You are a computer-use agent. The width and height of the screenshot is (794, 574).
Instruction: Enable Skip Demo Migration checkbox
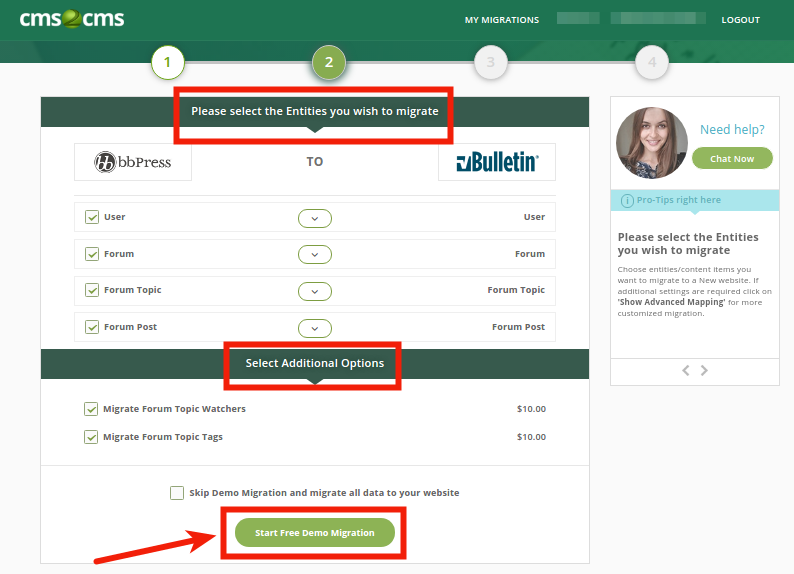(177, 493)
